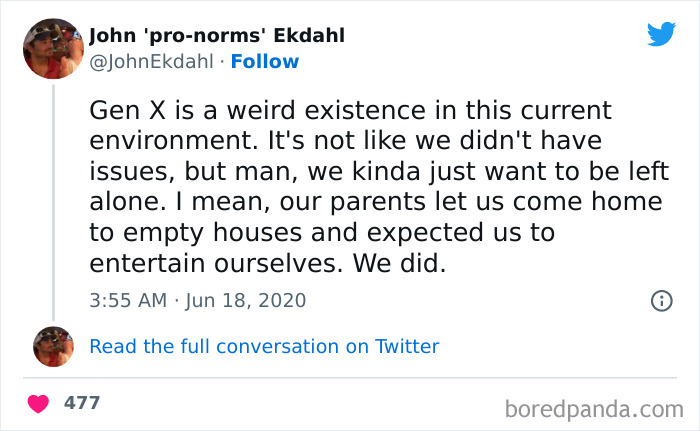Click the word 'Twitter' in the conversation link
Viewport: 700px width, 431px height.
pos(406,347)
